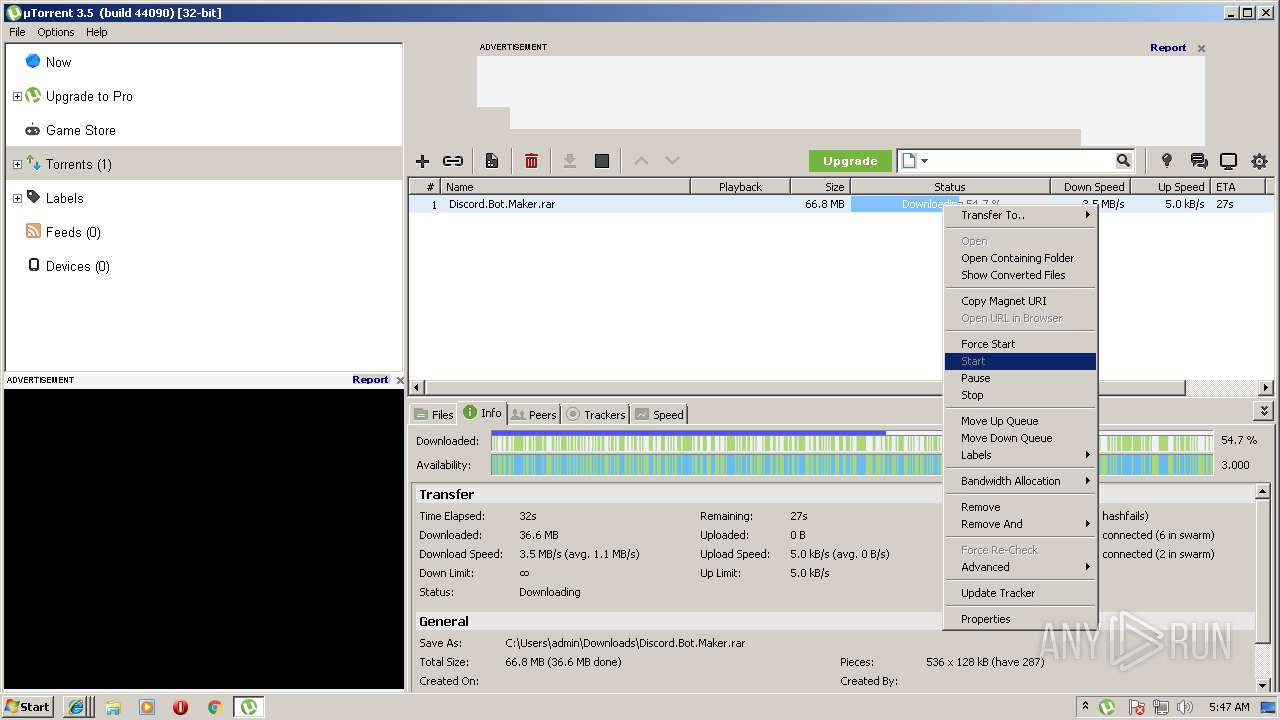Click the Add Torrent plus icon

point(422,161)
